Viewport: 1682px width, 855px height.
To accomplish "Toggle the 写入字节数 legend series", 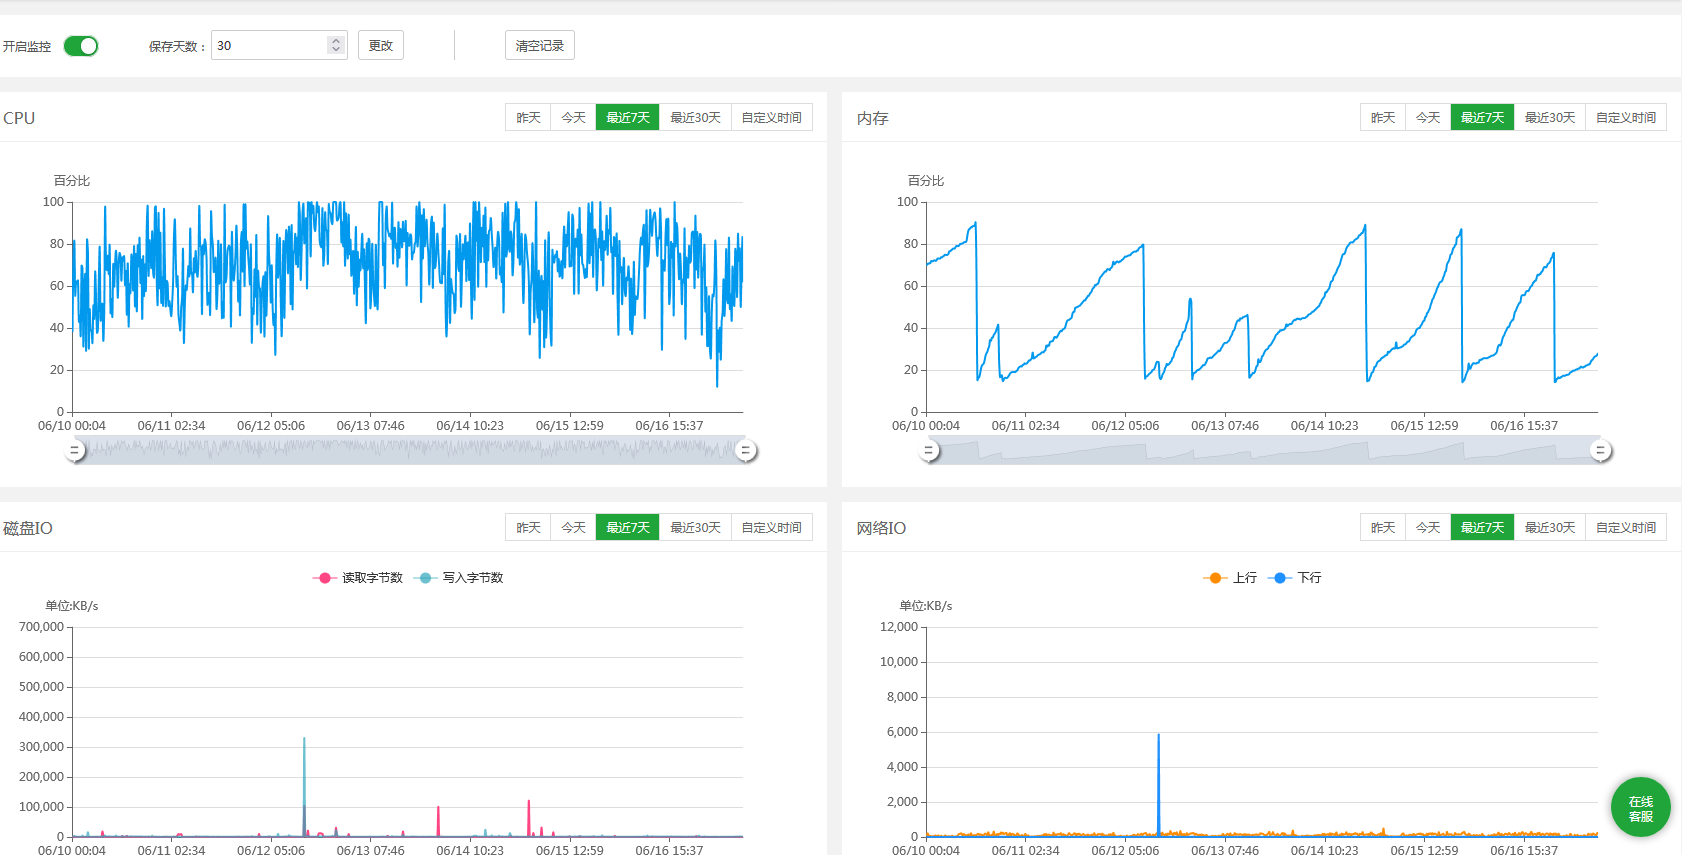I will [x=459, y=578].
